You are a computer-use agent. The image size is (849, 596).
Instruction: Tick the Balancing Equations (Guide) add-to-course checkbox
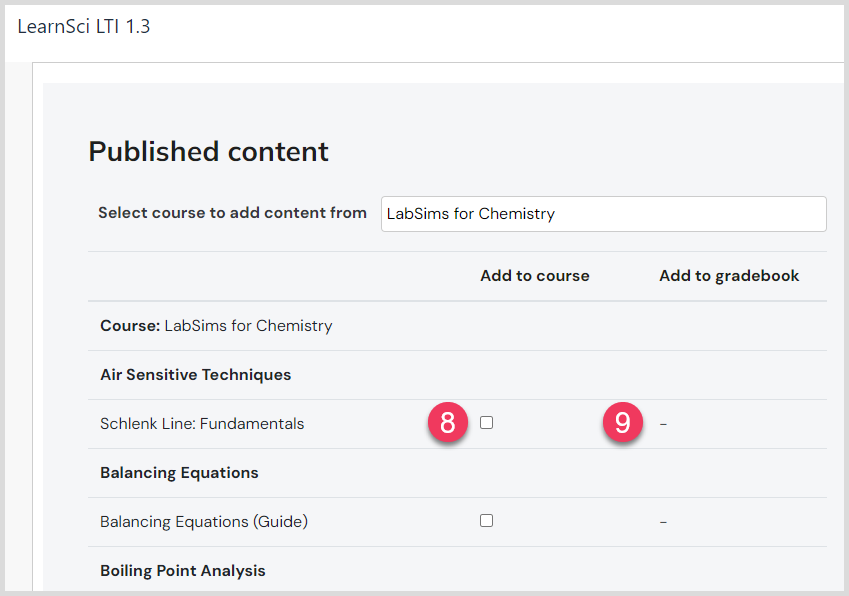point(486,520)
